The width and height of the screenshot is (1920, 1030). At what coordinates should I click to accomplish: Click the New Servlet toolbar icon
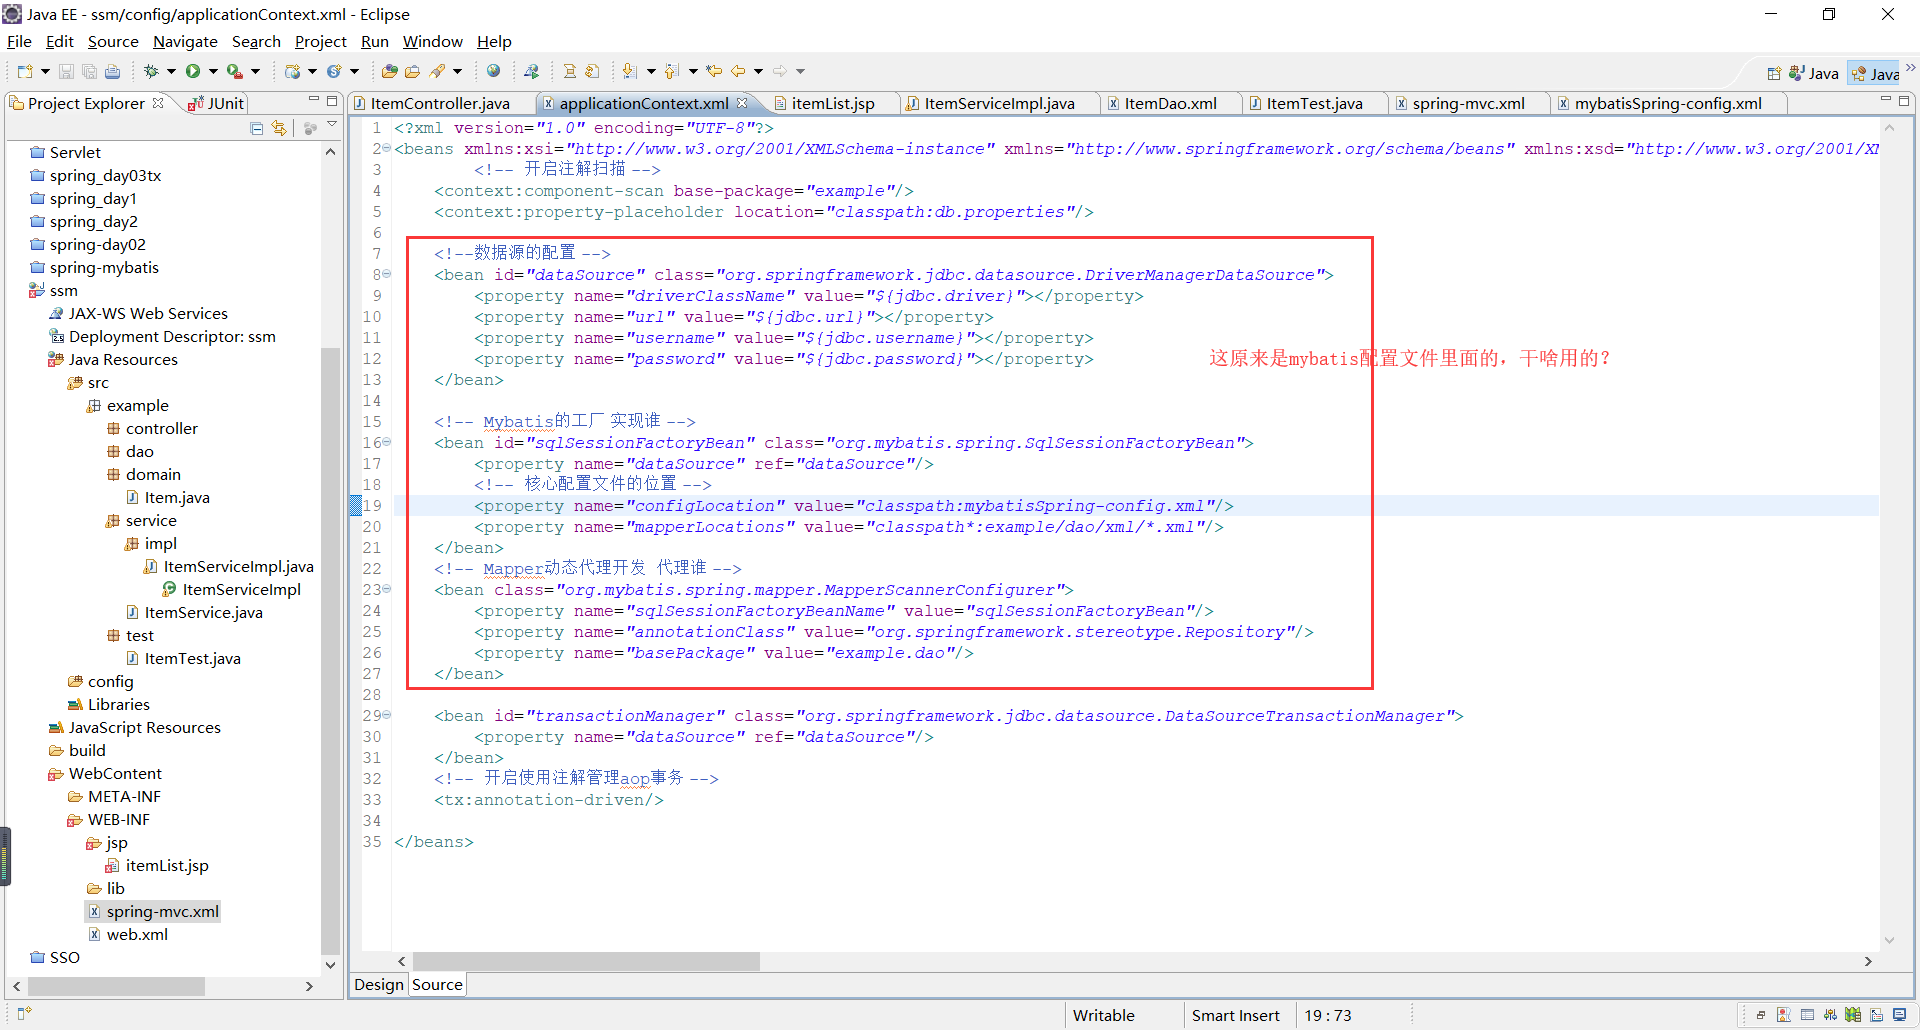334,71
